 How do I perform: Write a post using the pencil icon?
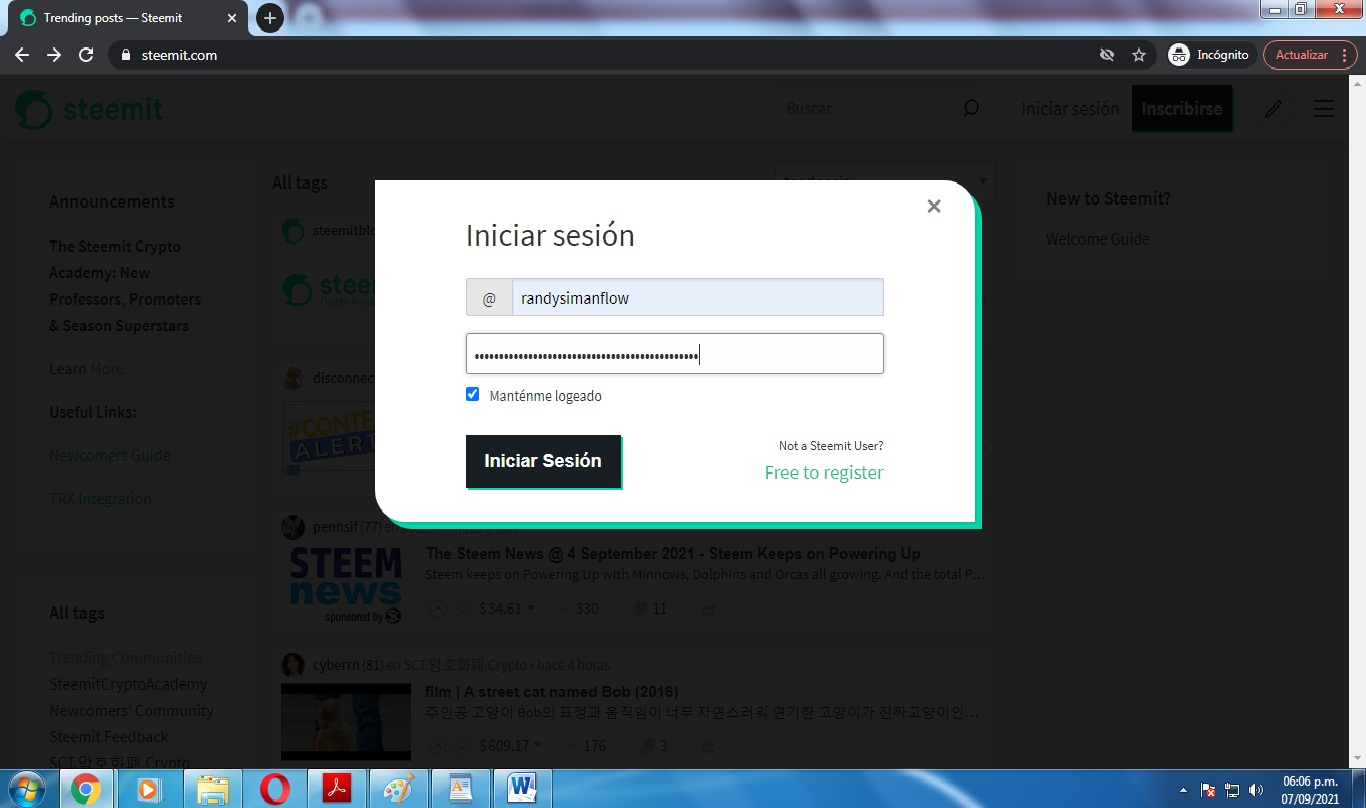[1273, 109]
